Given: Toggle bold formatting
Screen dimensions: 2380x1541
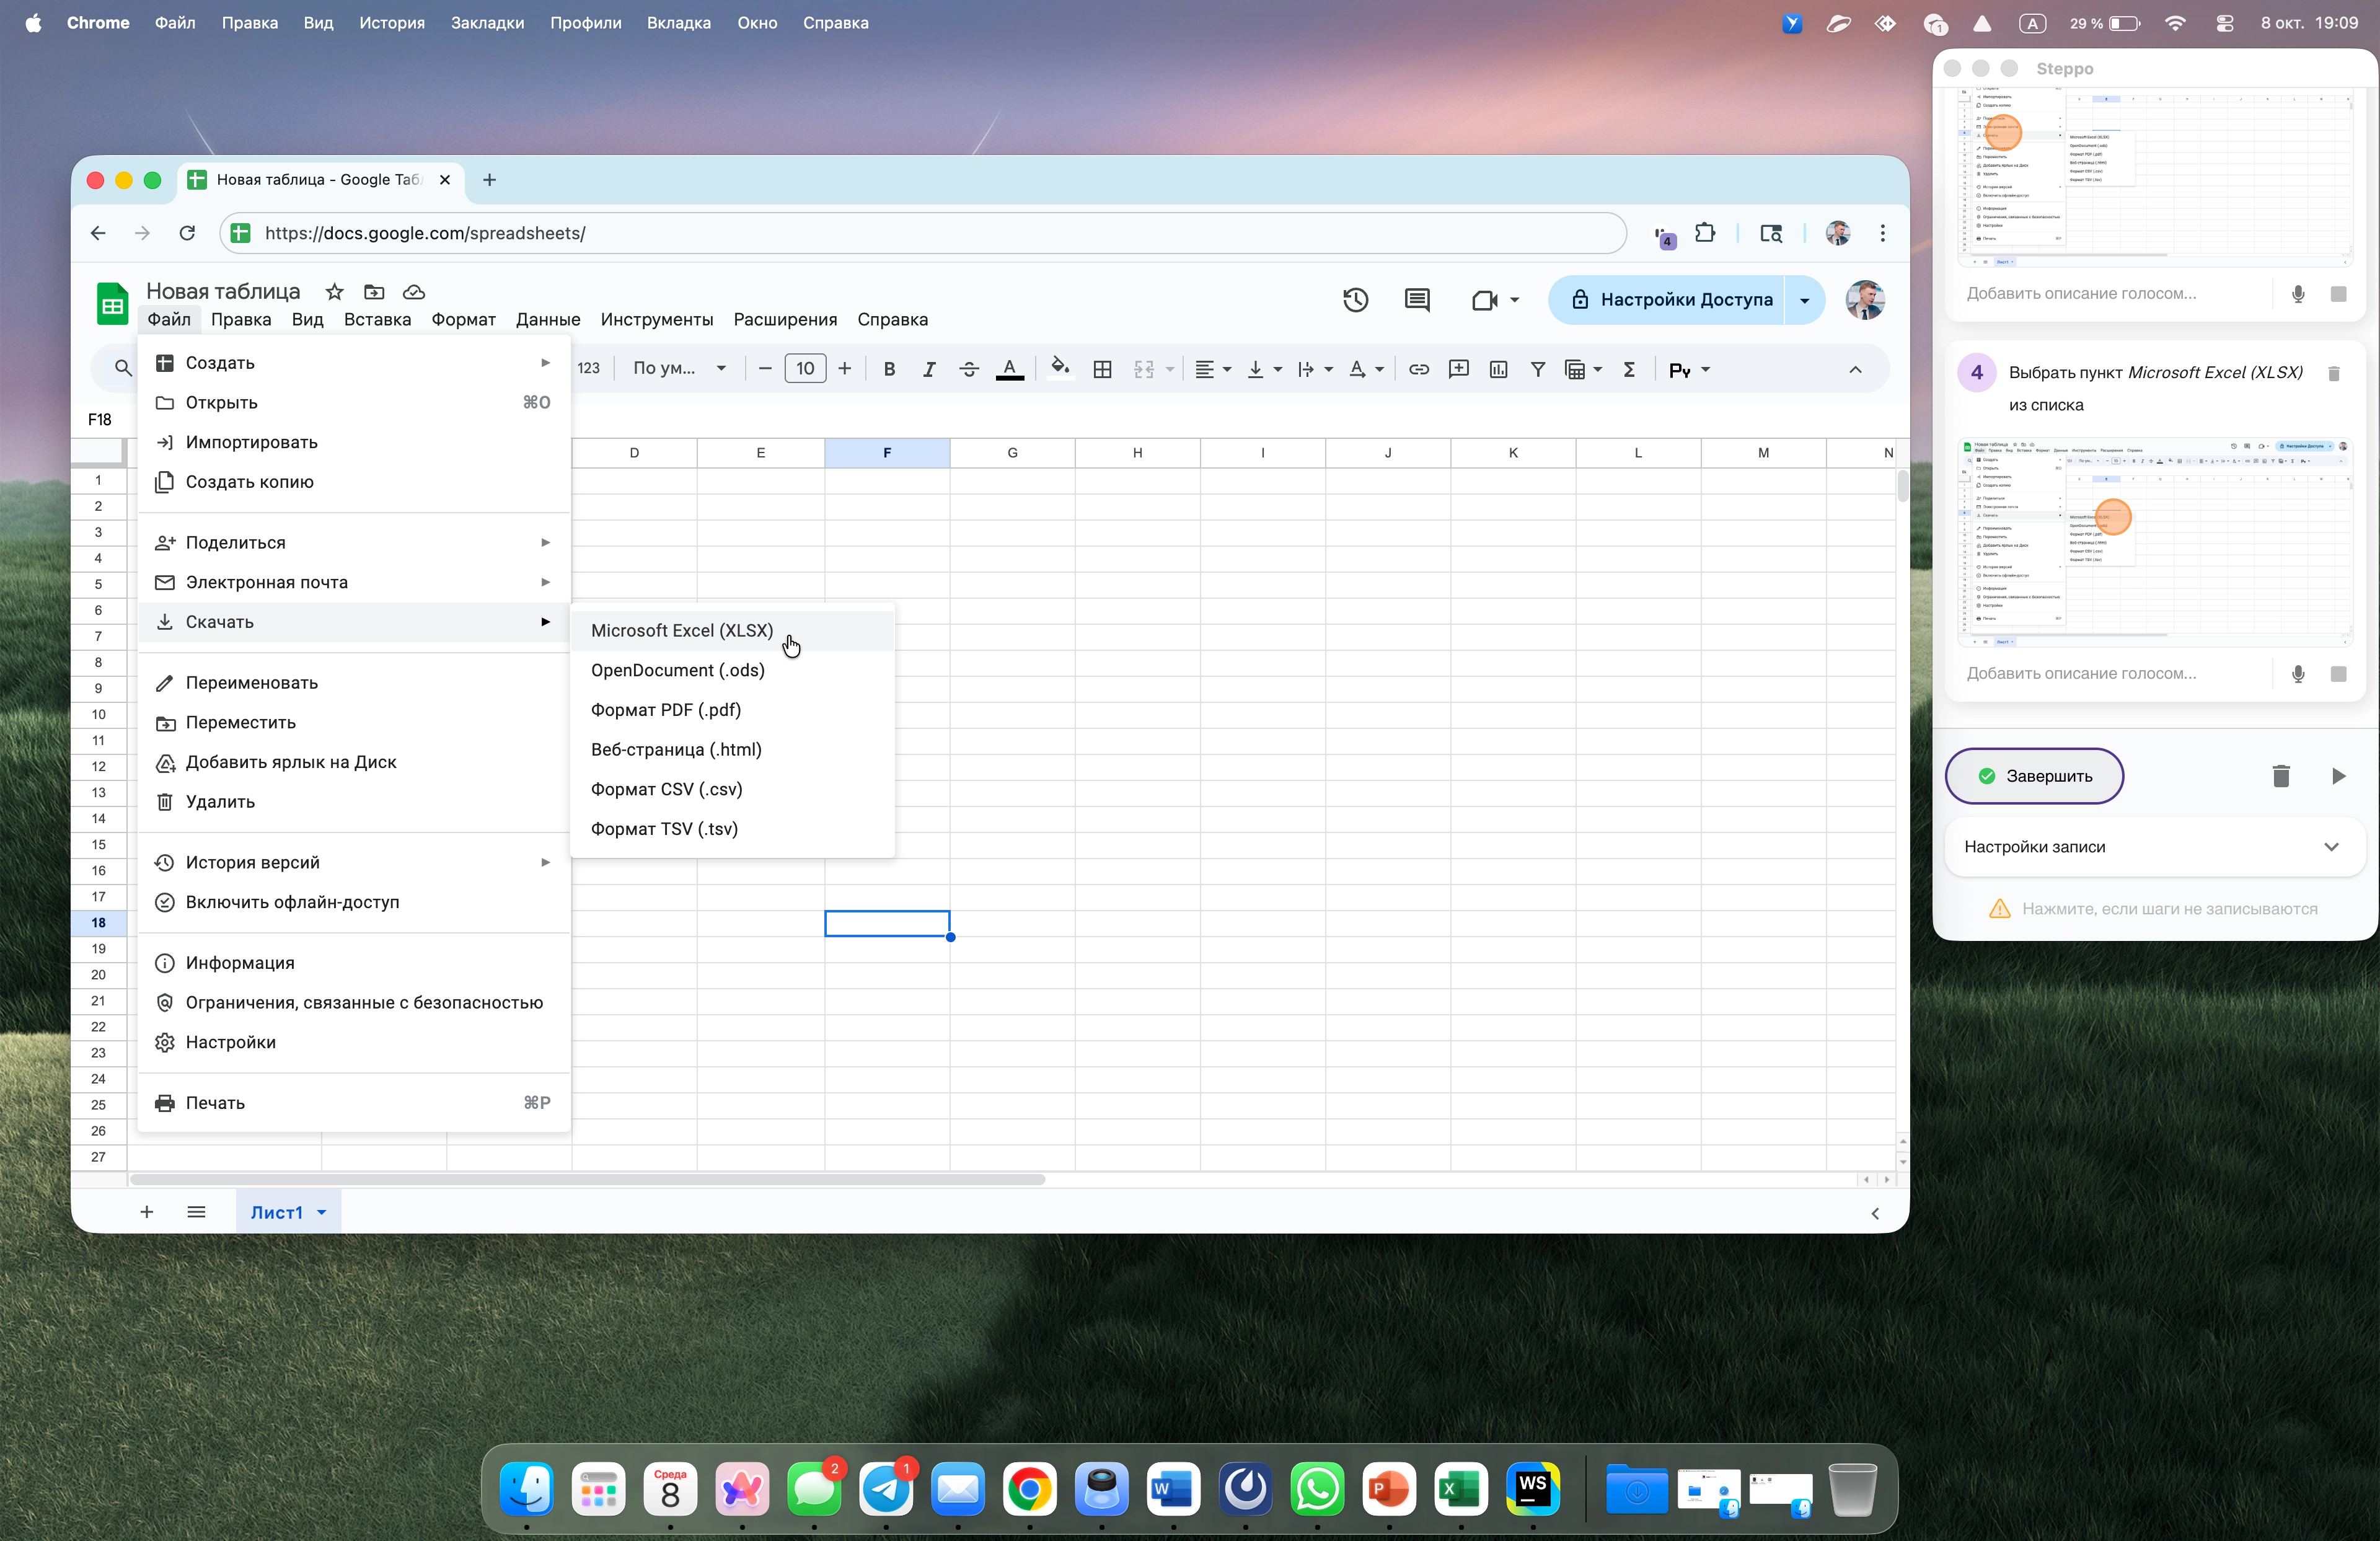Looking at the screenshot, I should 889,369.
